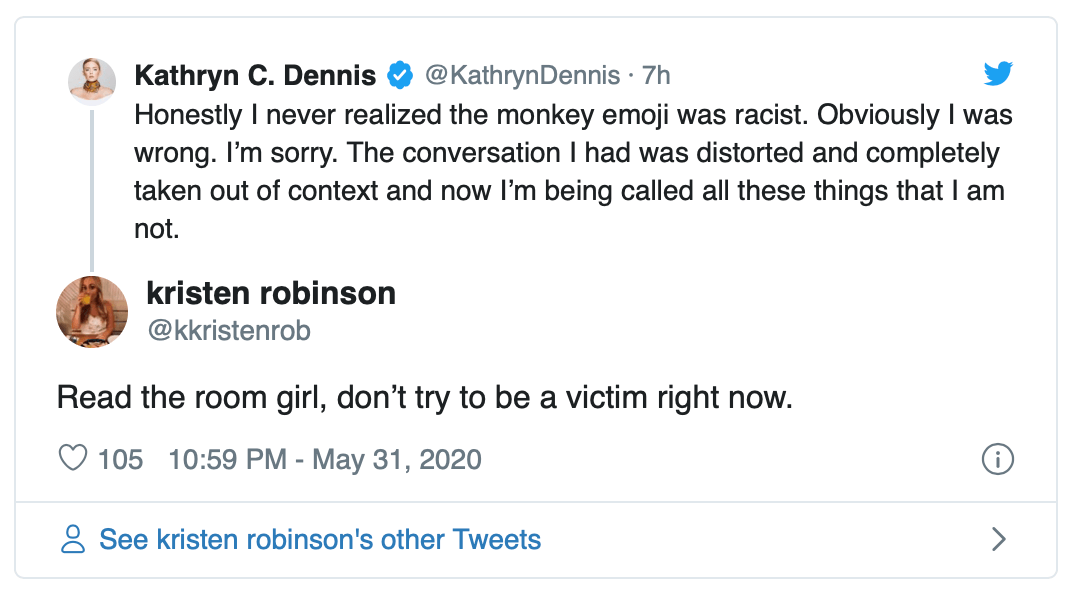
Task: Click the person icon in footer
Action: (73, 540)
